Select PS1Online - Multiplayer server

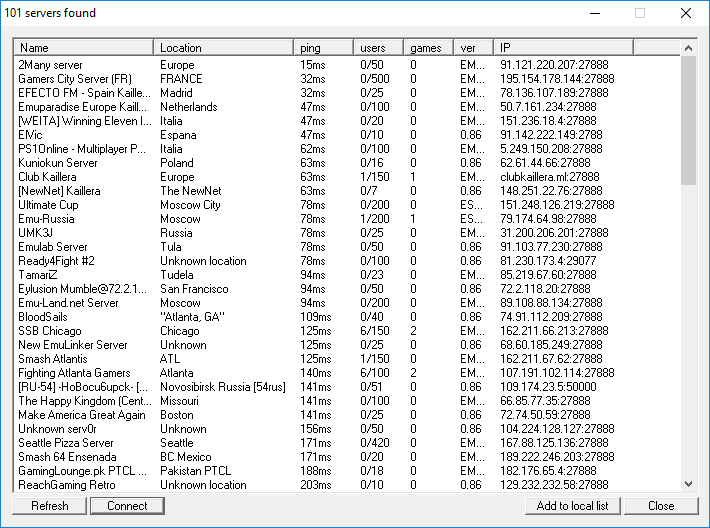point(347,149)
